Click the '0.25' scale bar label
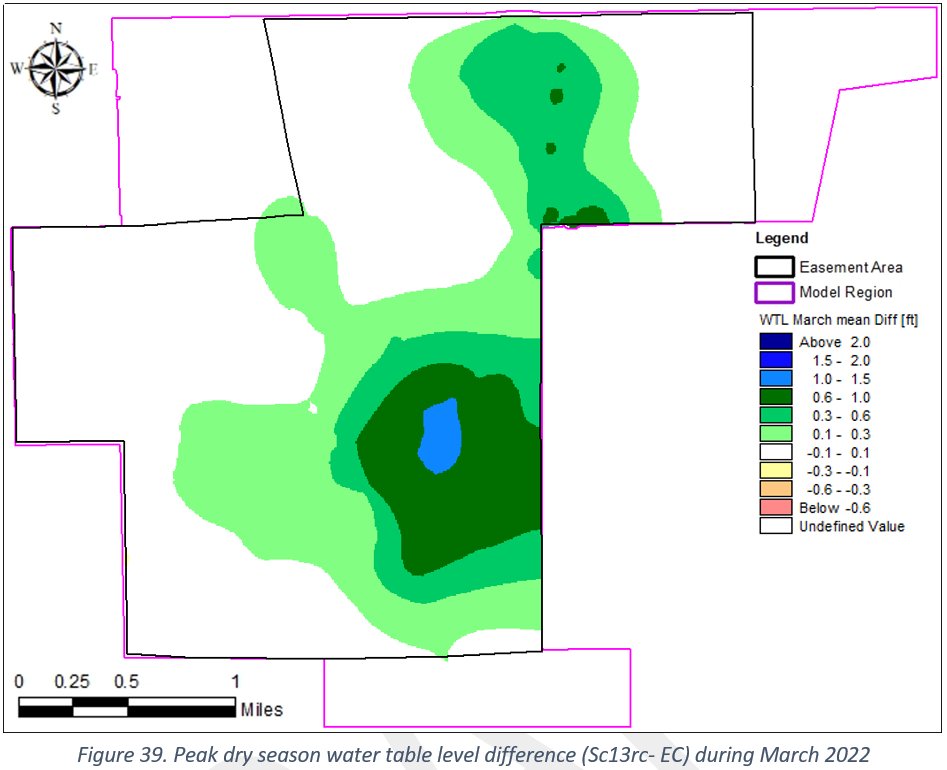The width and height of the screenshot is (947, 770). click(72, 682)
